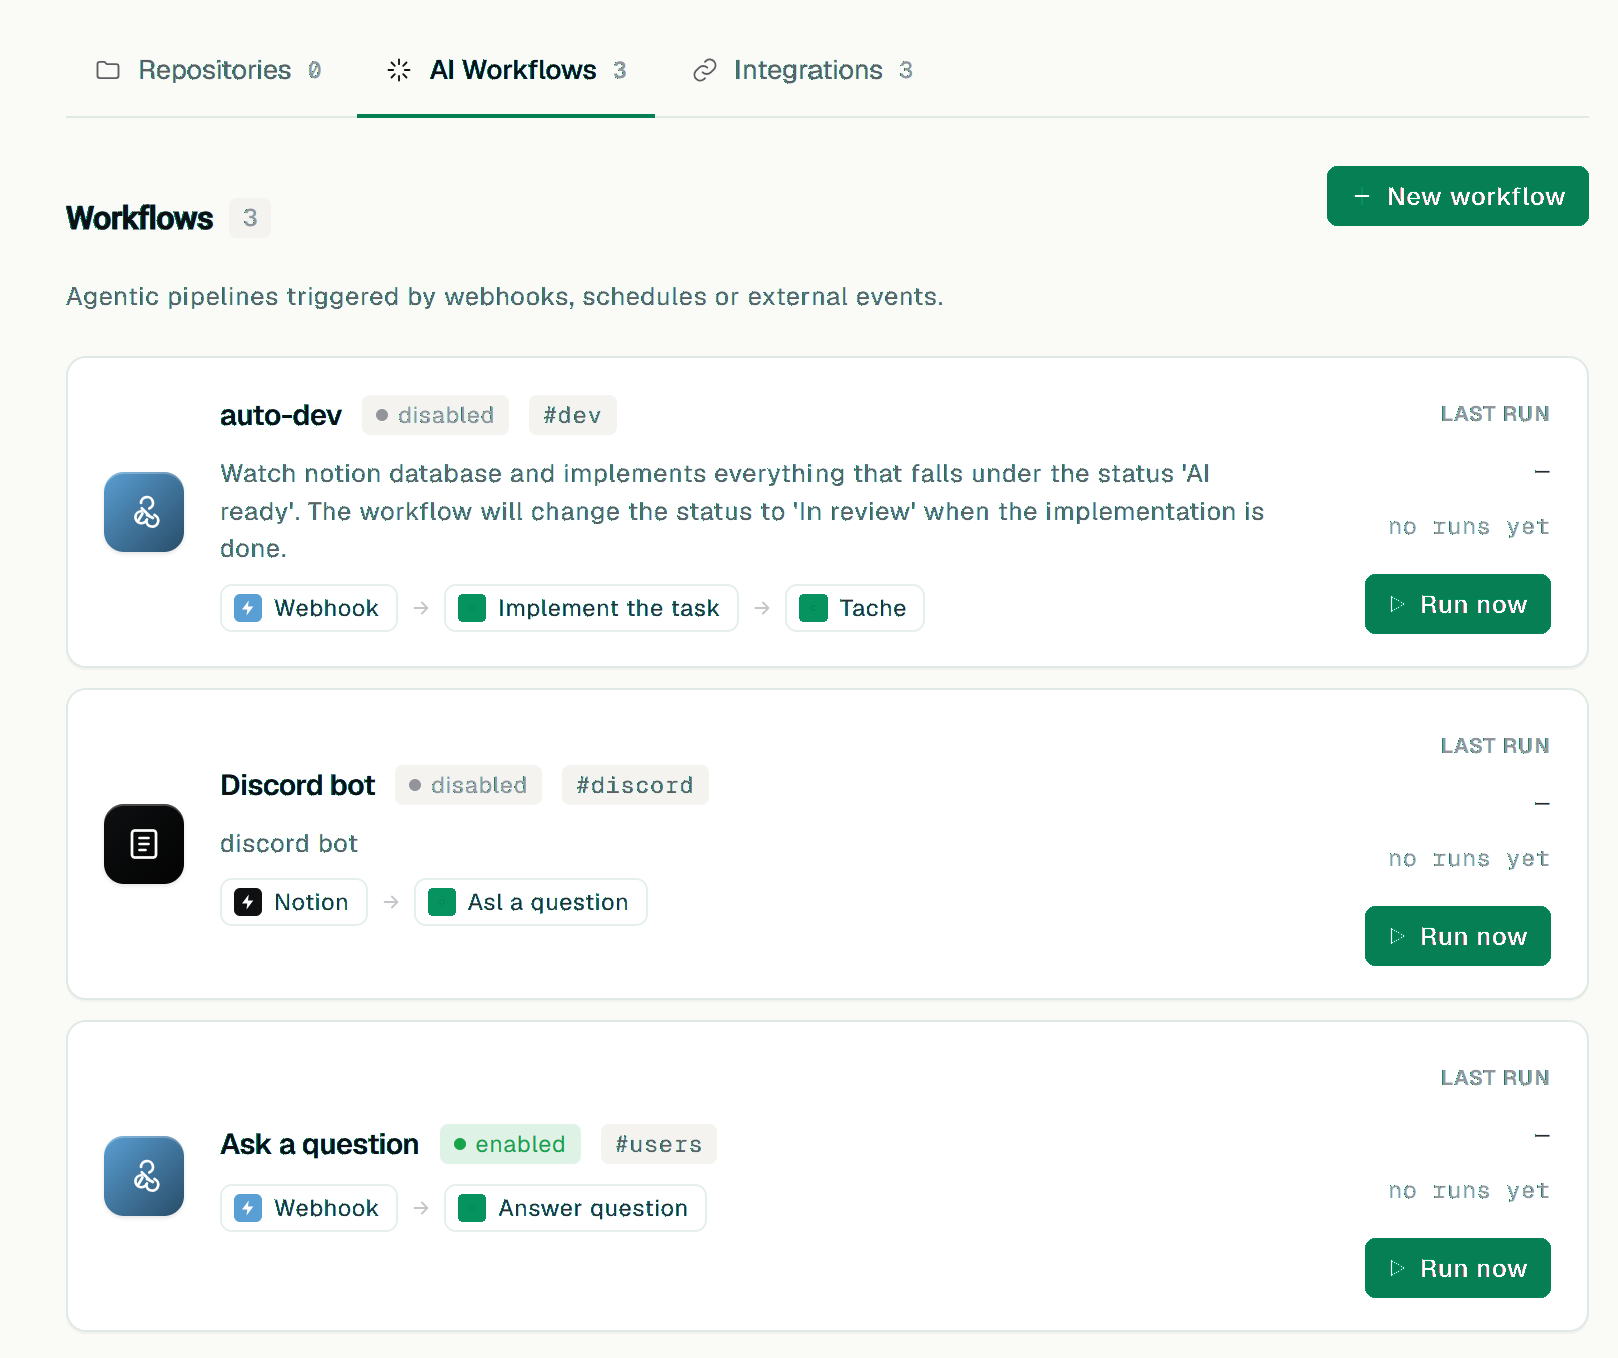Click the Workflows heading

pos(140,218)
